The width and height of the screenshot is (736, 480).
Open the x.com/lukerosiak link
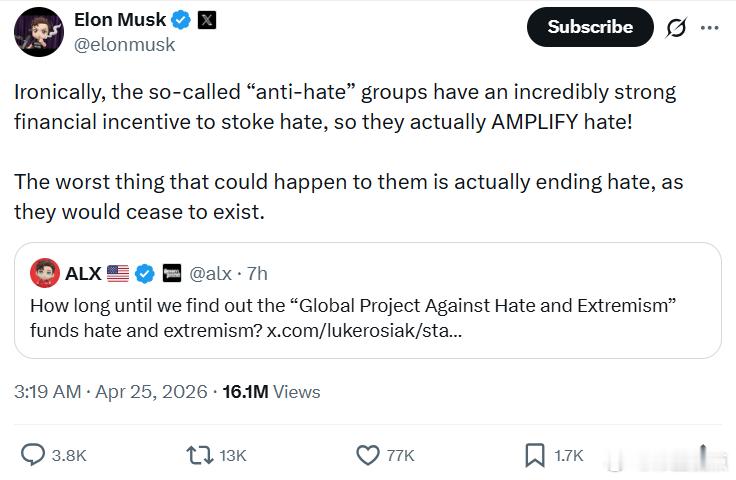tap(364, 331)
